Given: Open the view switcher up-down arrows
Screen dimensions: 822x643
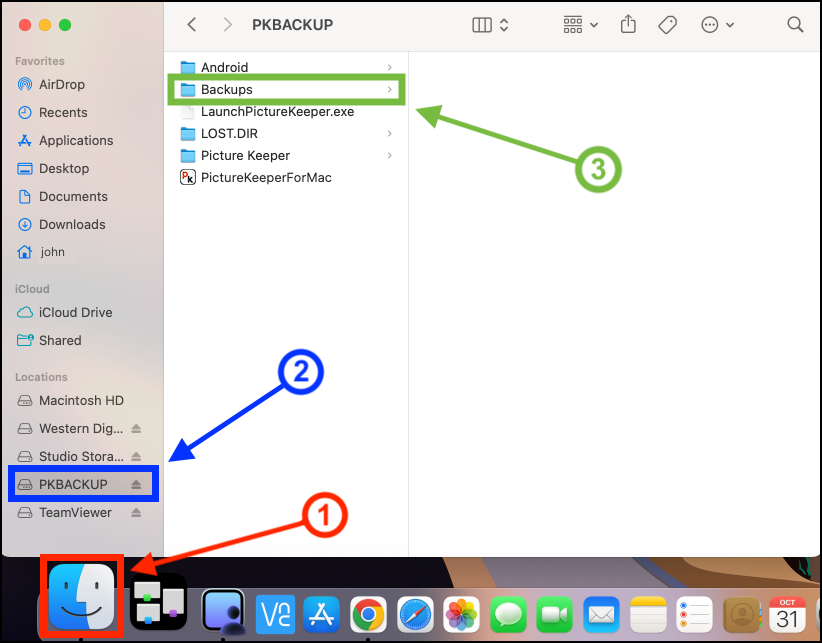Looking at the screenshot, I should click(504, 25).
